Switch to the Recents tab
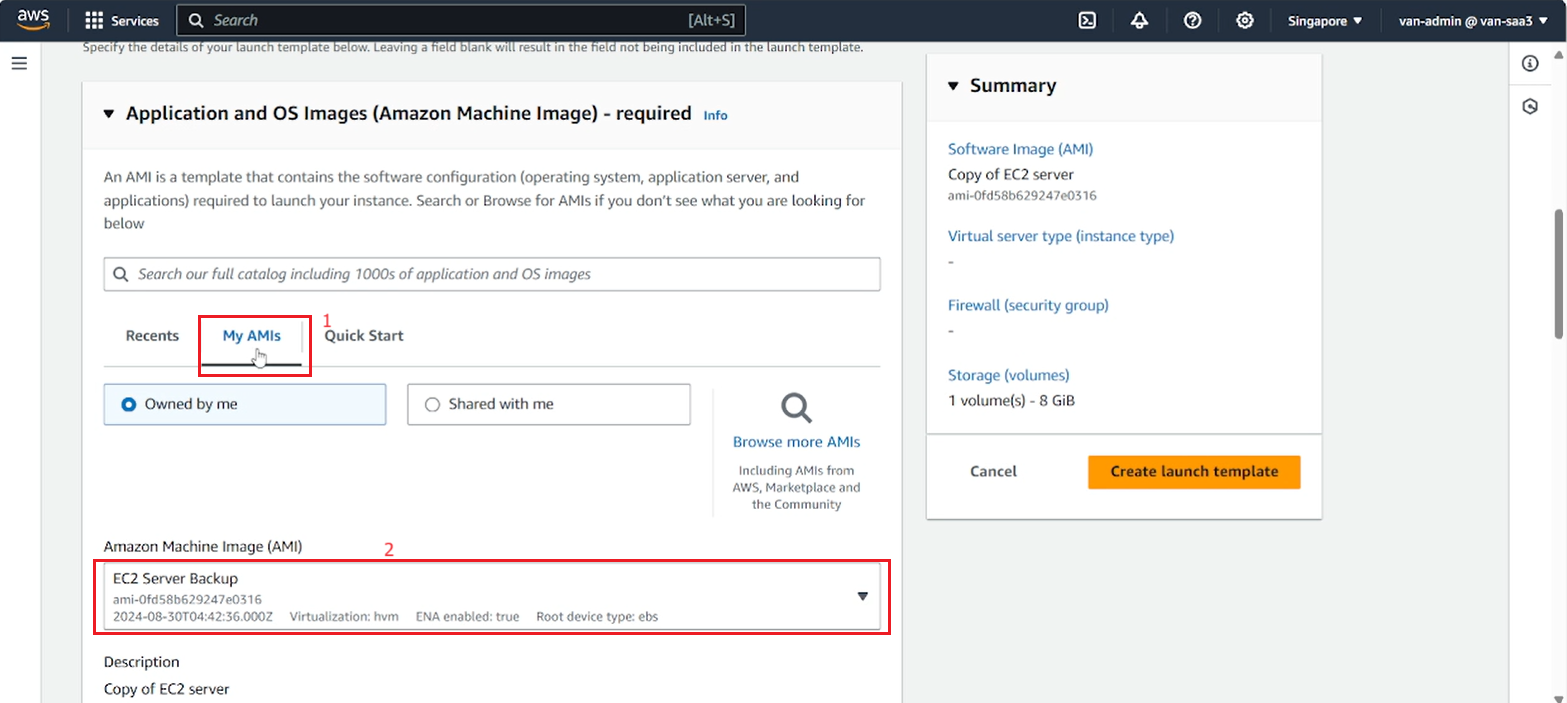 pos(152,336)
